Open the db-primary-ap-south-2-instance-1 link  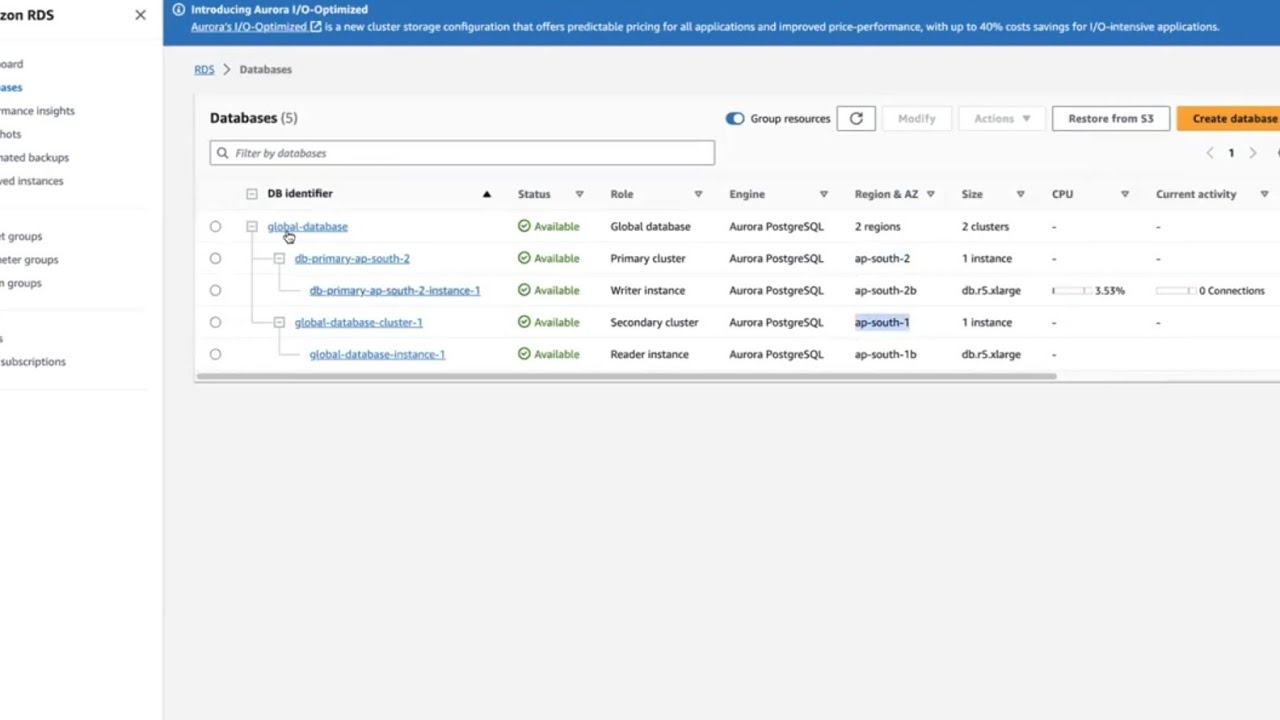coord(395,290)
